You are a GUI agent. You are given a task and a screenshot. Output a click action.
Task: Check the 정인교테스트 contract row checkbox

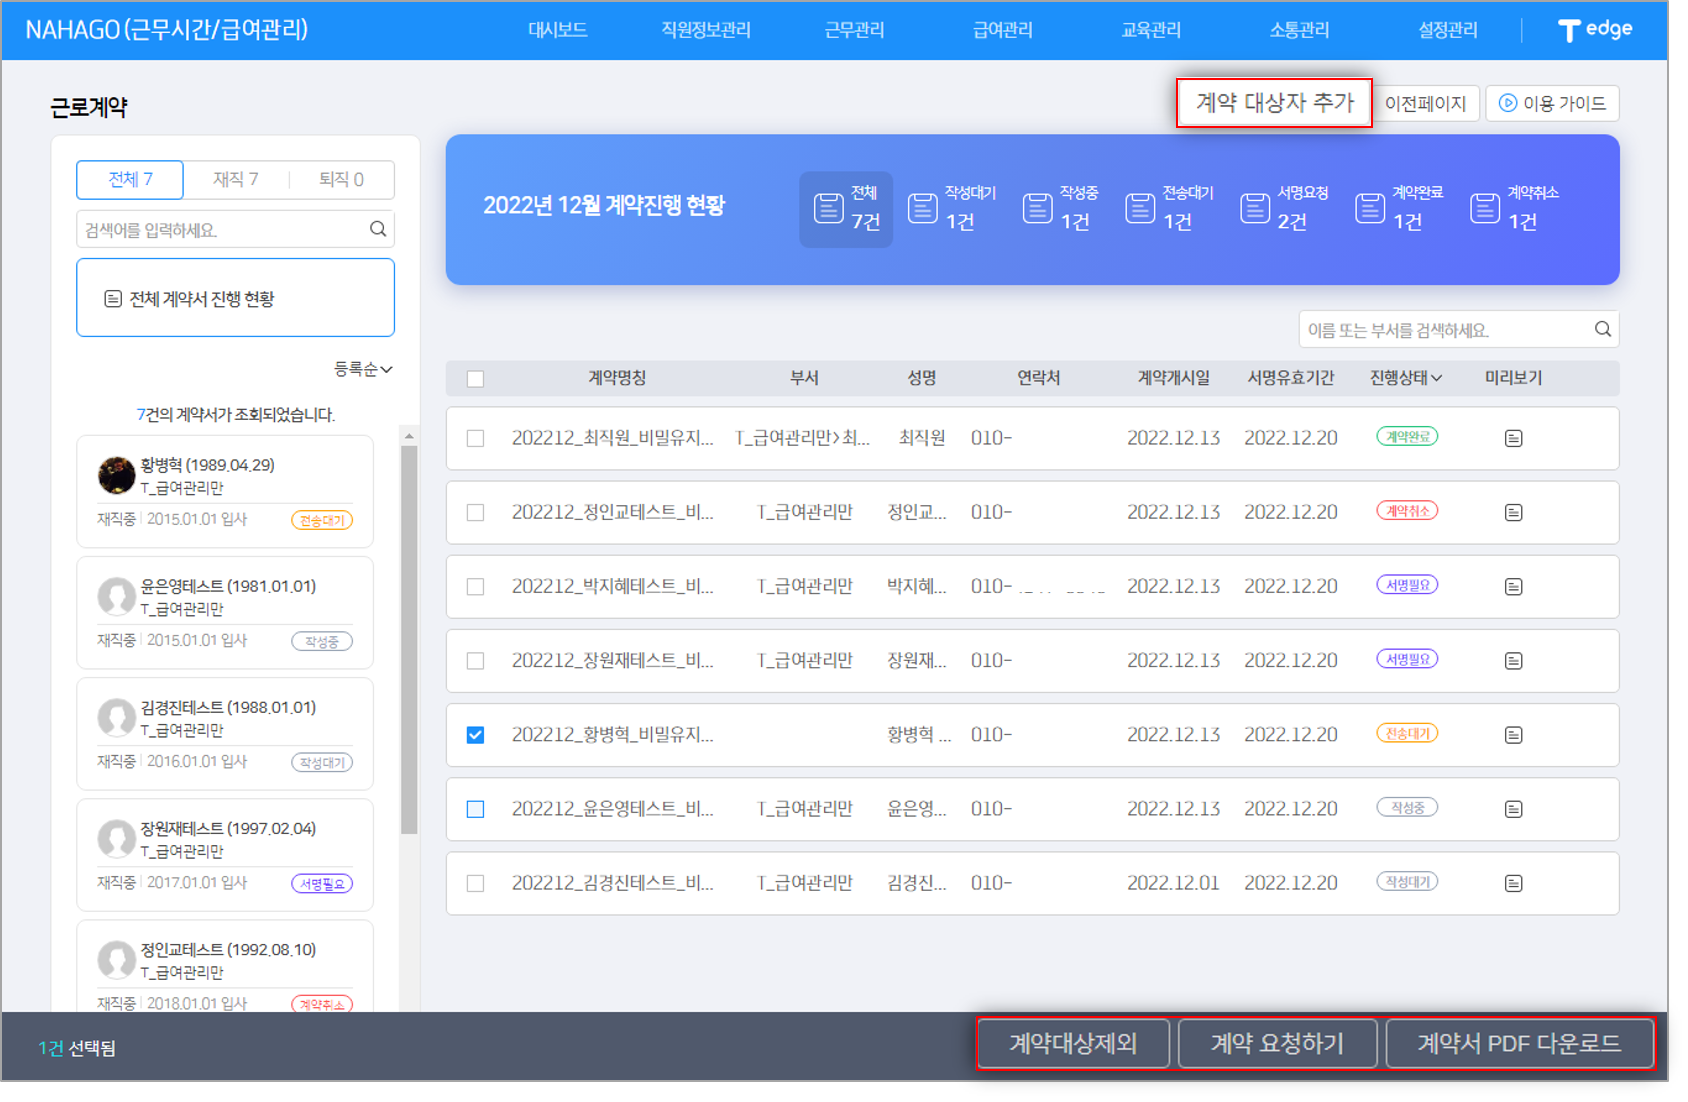475,512
